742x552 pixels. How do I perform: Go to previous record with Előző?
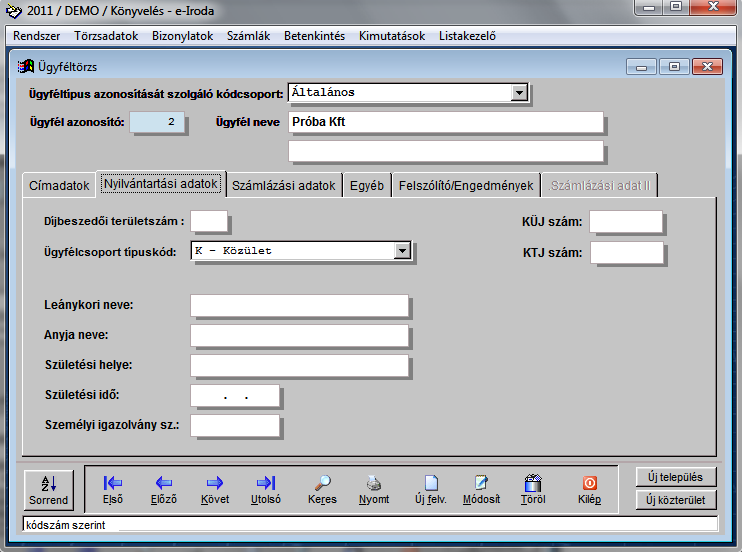point(163,483)
